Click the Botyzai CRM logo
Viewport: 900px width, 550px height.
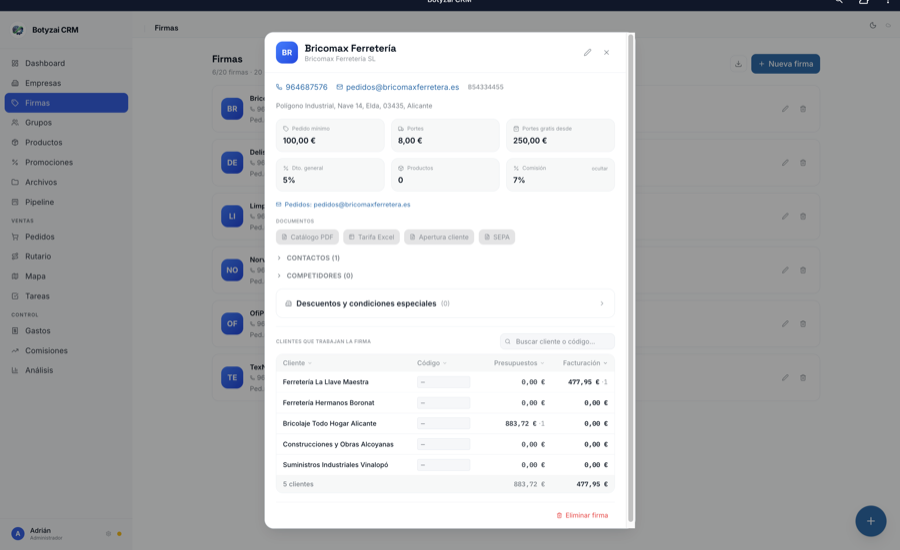(18, 30)
